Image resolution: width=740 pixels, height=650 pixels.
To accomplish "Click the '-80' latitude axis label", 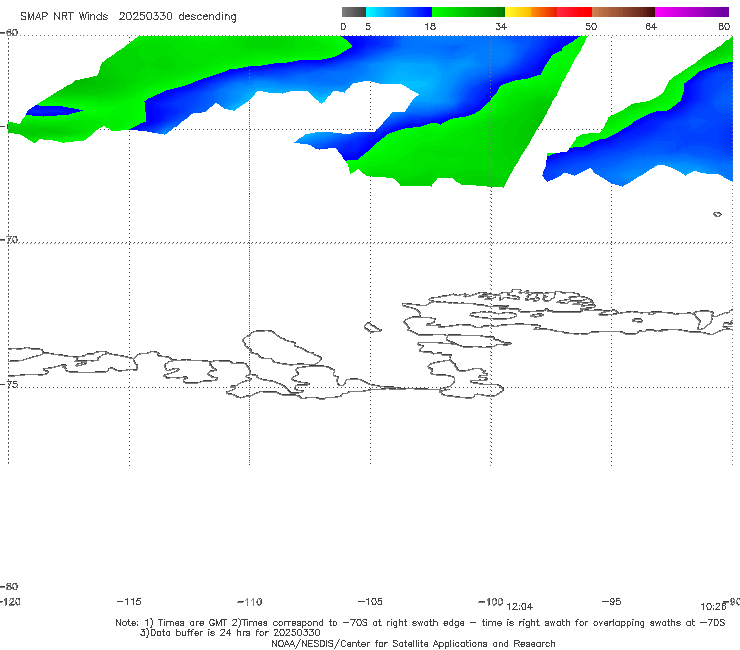I will [x=9, y=586].
